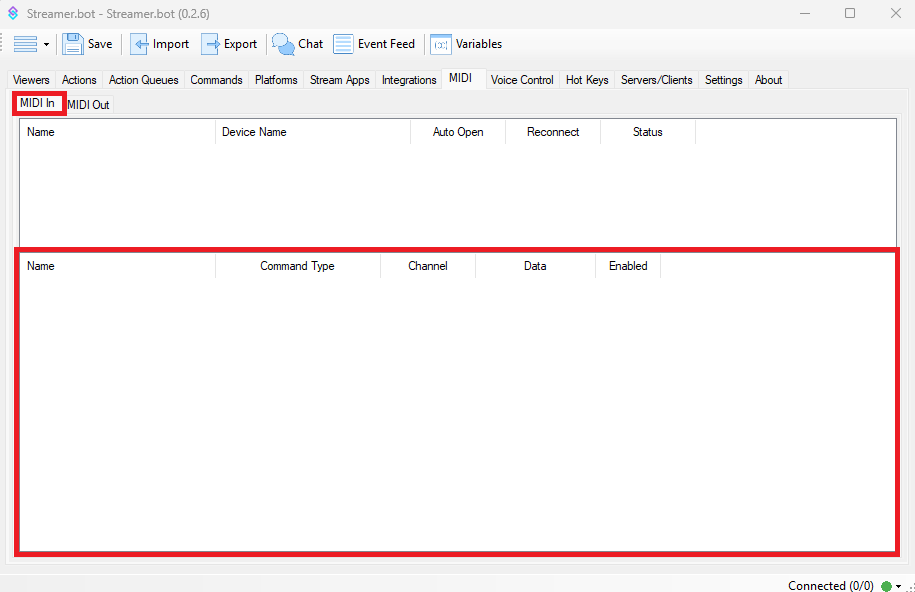This screenshot has width=915, height=592.
Task: Click the green connection status indicator
Action: click(886, 586)
